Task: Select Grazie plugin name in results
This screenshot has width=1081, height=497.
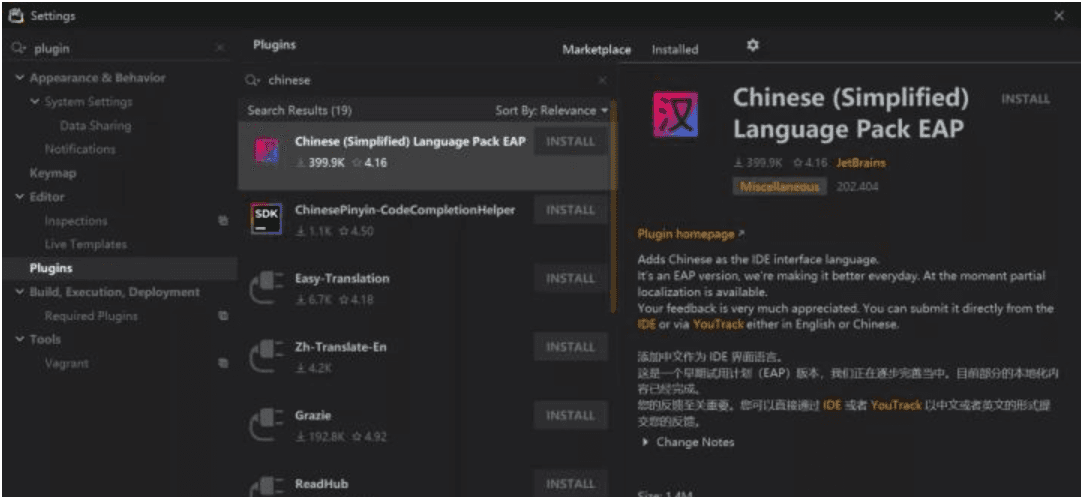Action: click(313, 416)
